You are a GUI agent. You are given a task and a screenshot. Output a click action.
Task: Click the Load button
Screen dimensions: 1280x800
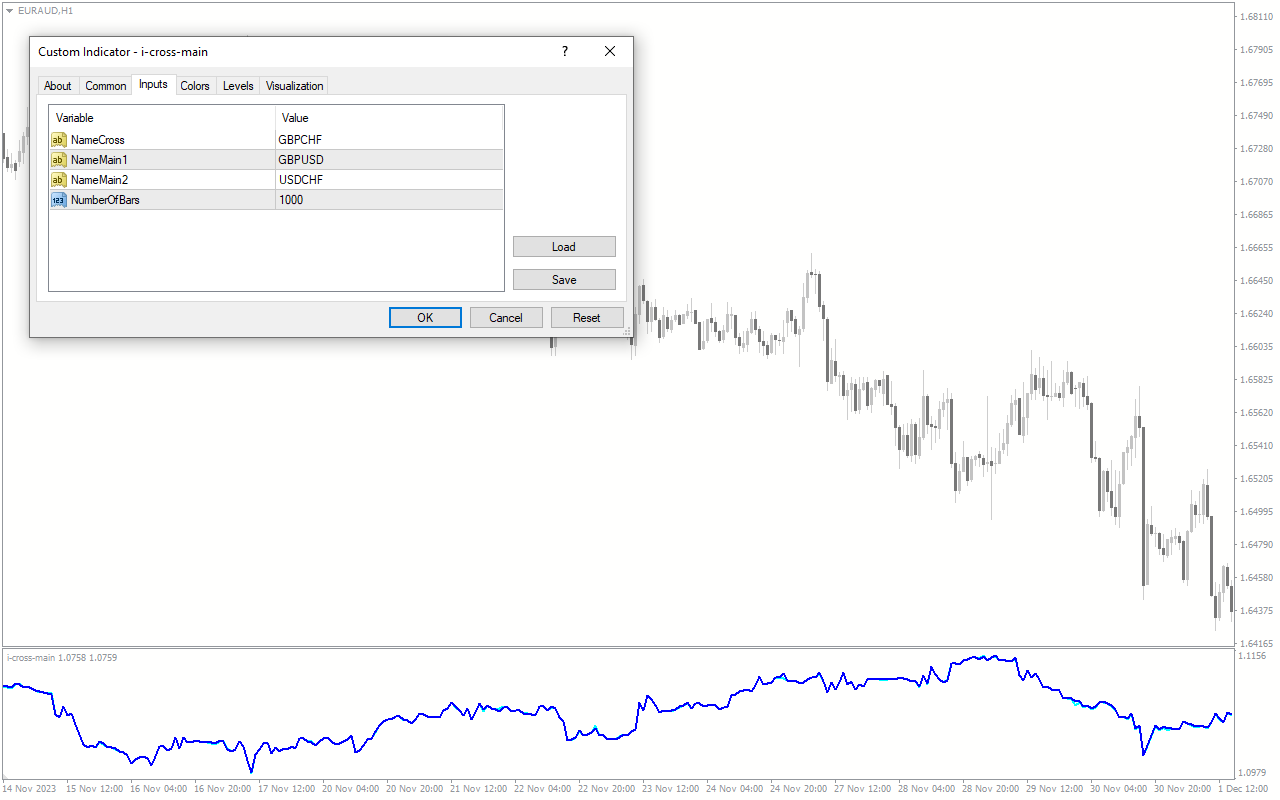(x=564, y=247)
